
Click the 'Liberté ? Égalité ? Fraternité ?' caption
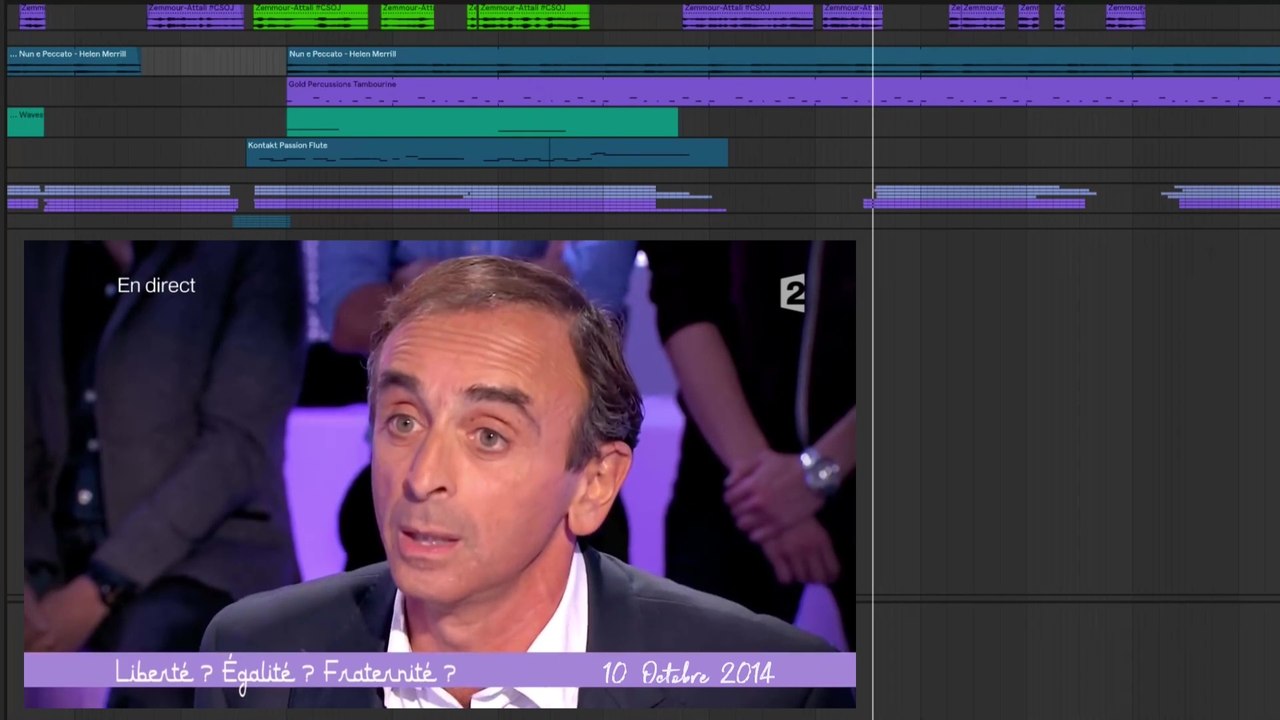coord(285,672)
